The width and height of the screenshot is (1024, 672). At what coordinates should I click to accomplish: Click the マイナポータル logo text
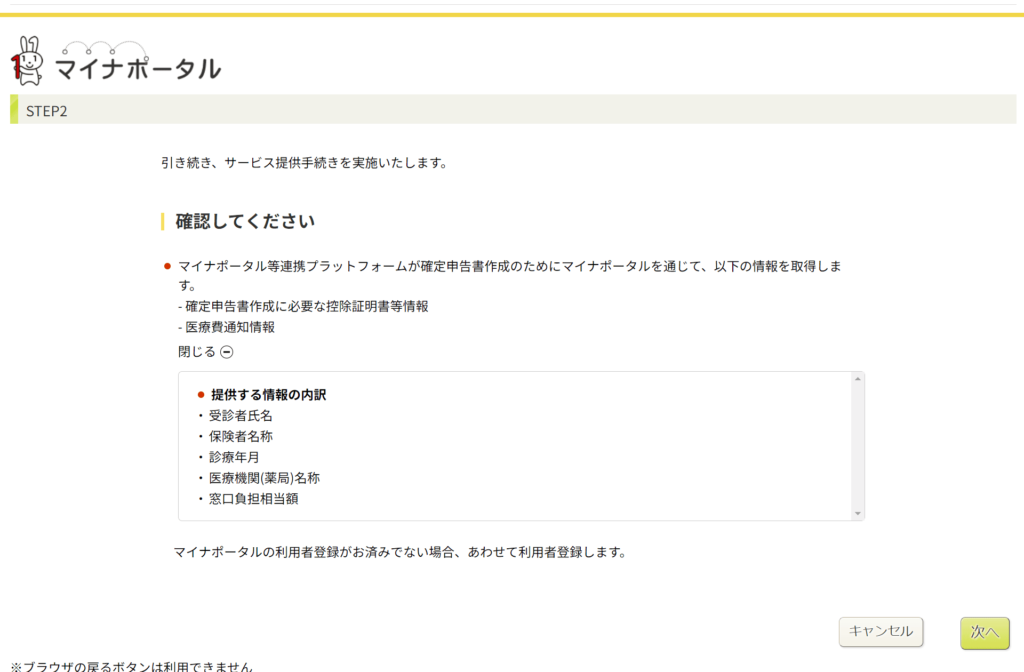coord(137,68)
